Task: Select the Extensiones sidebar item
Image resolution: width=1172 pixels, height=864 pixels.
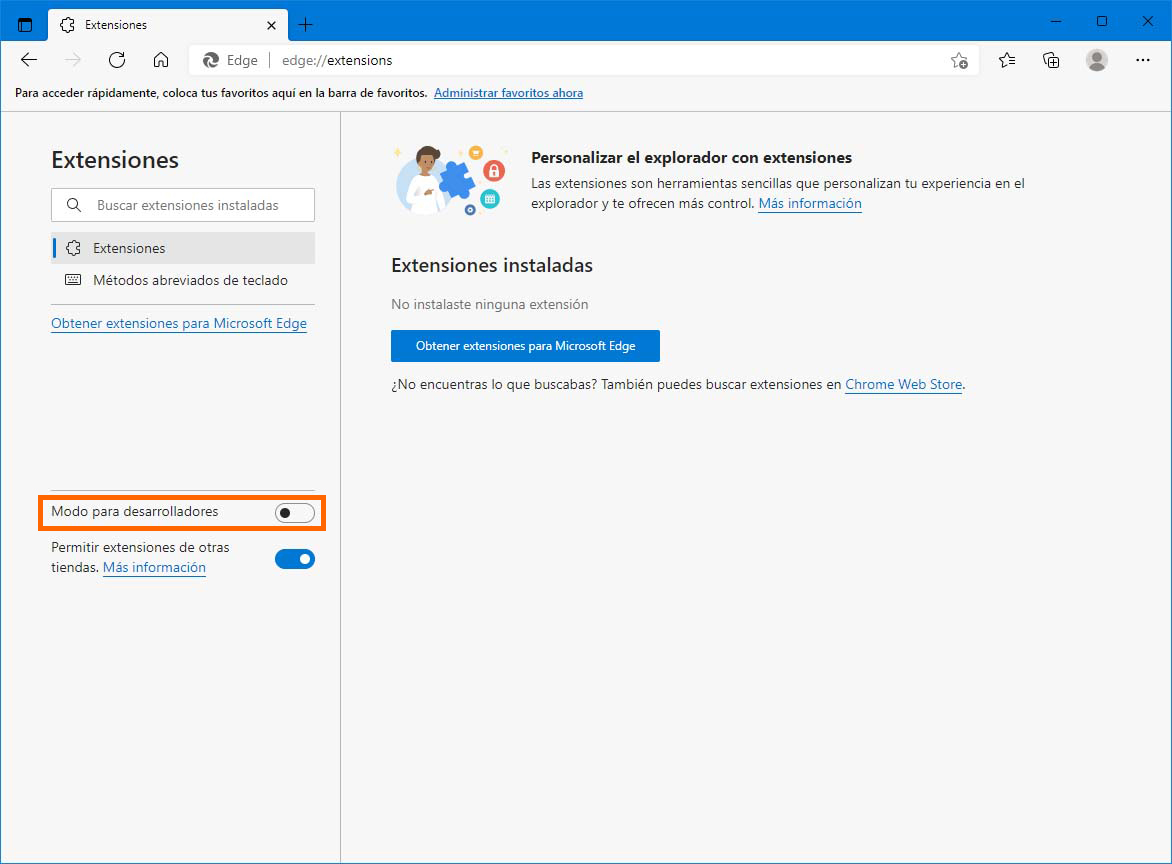Action: 183,248
